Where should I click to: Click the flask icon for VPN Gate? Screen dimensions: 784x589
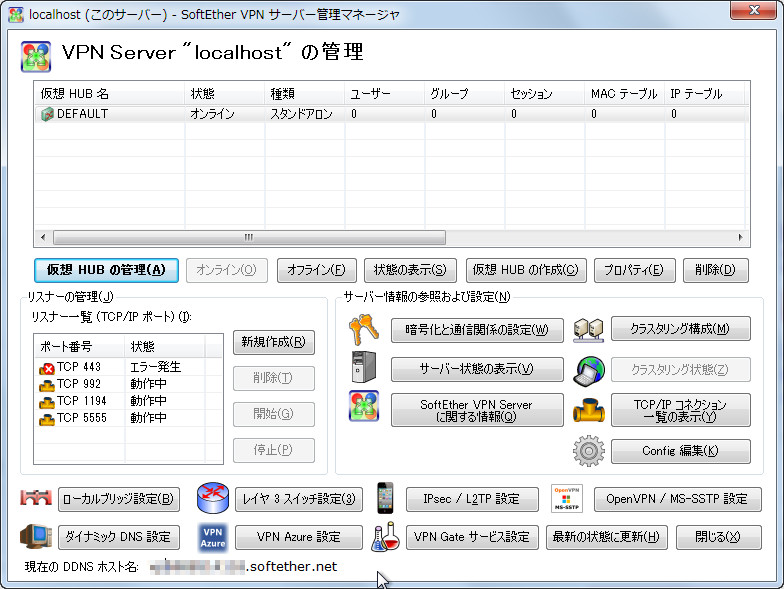[386, 536]
